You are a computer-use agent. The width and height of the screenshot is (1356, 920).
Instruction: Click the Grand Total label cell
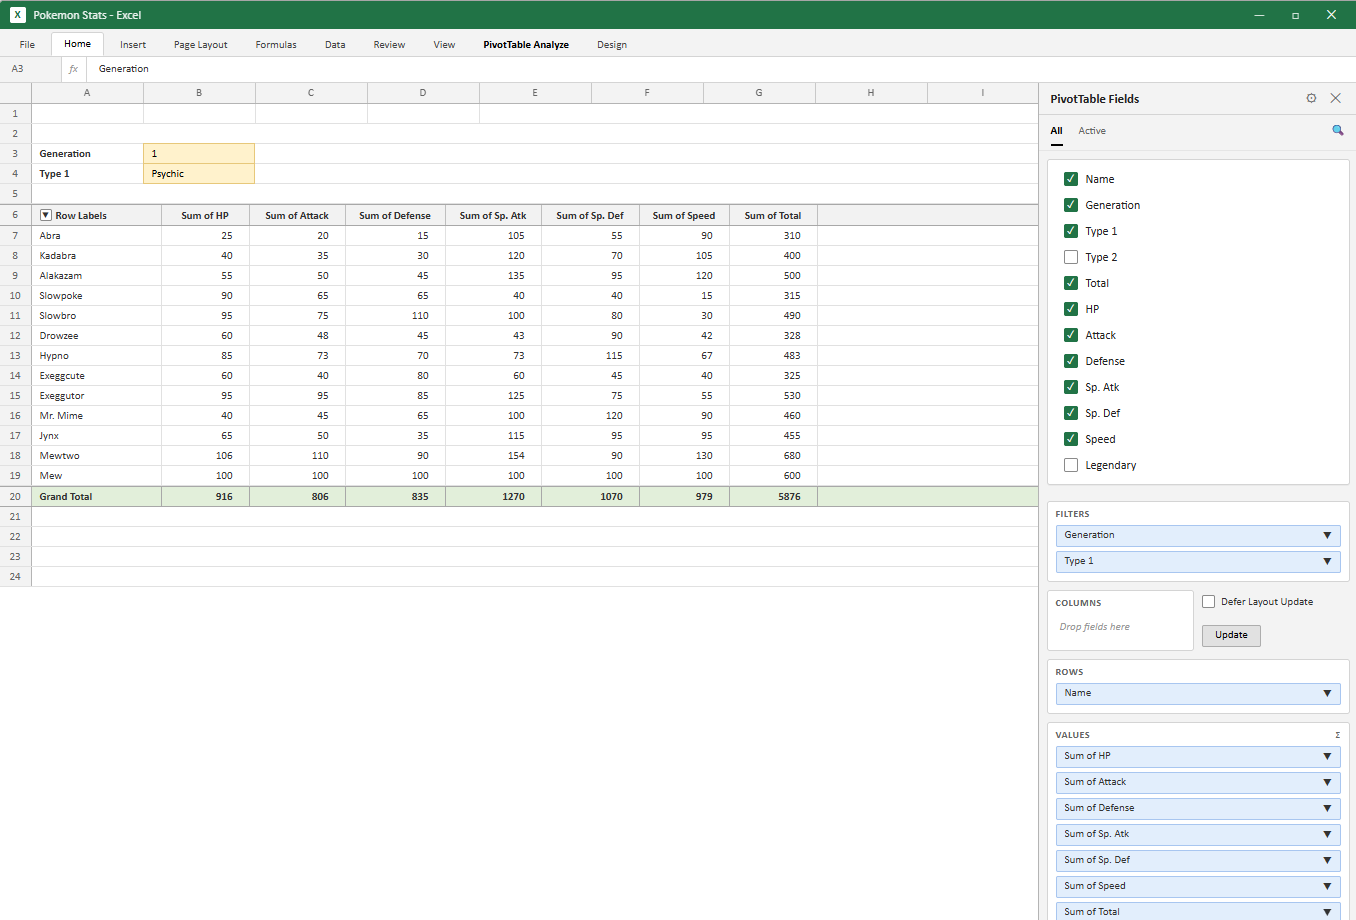[96, 496]
